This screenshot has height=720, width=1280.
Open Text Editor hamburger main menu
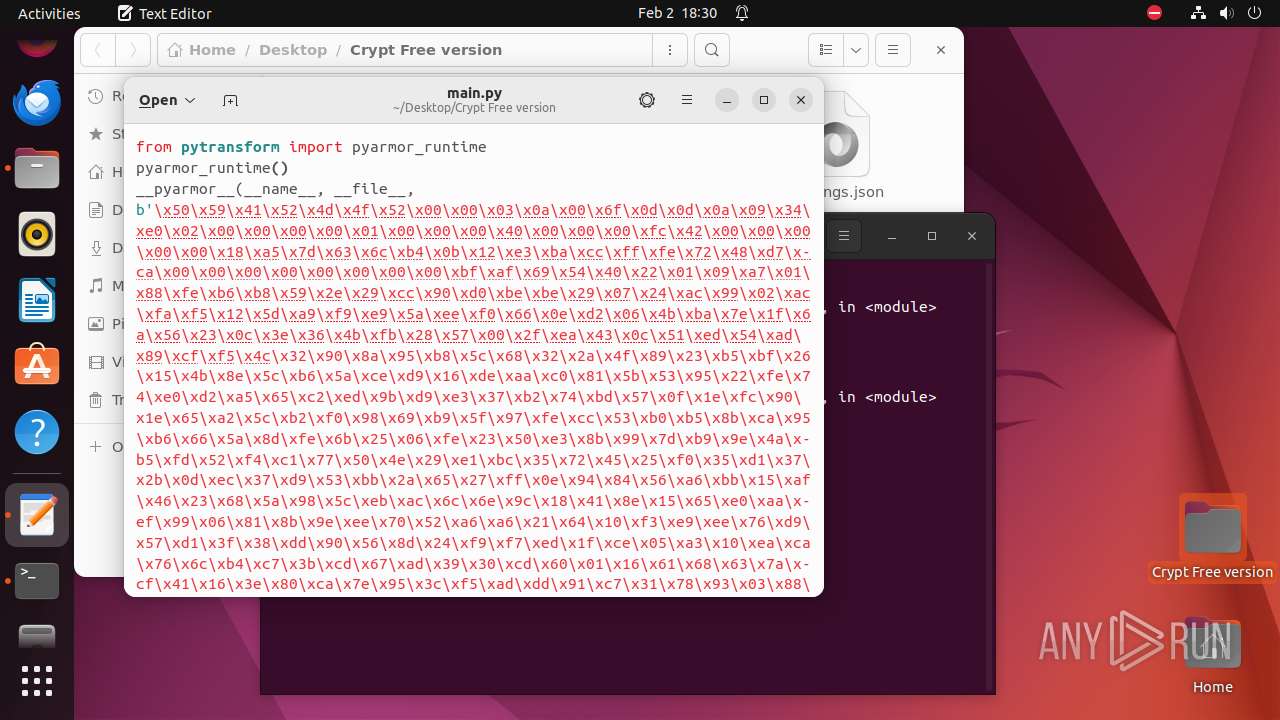tap(687, 100)
